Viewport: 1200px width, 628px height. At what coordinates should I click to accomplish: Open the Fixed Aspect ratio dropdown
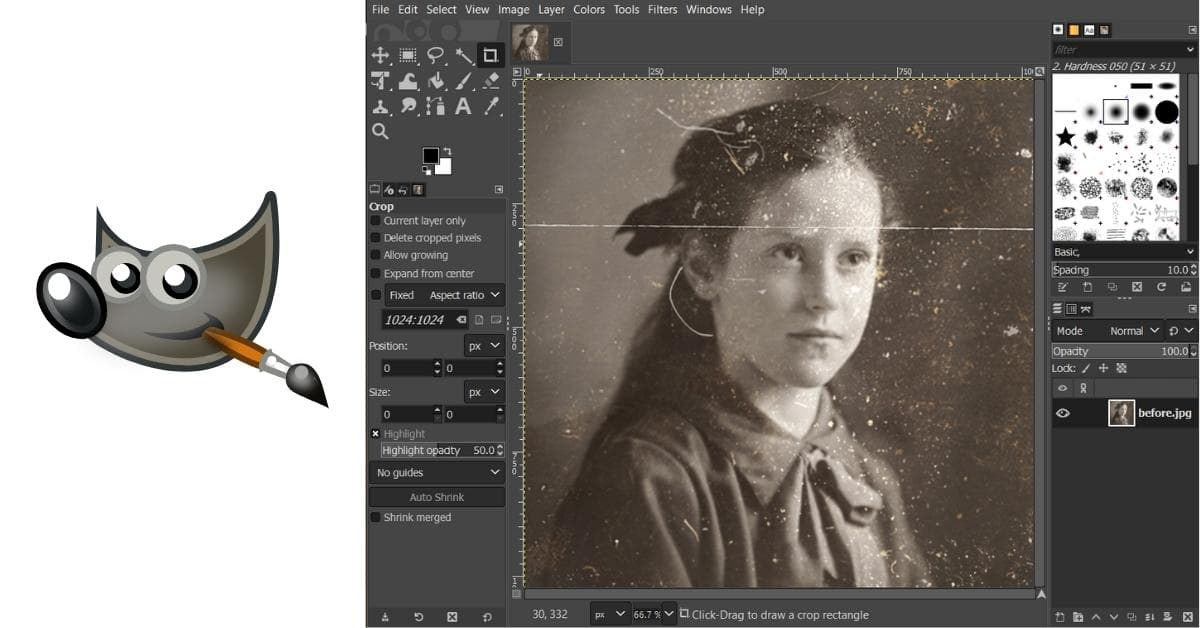444,295
